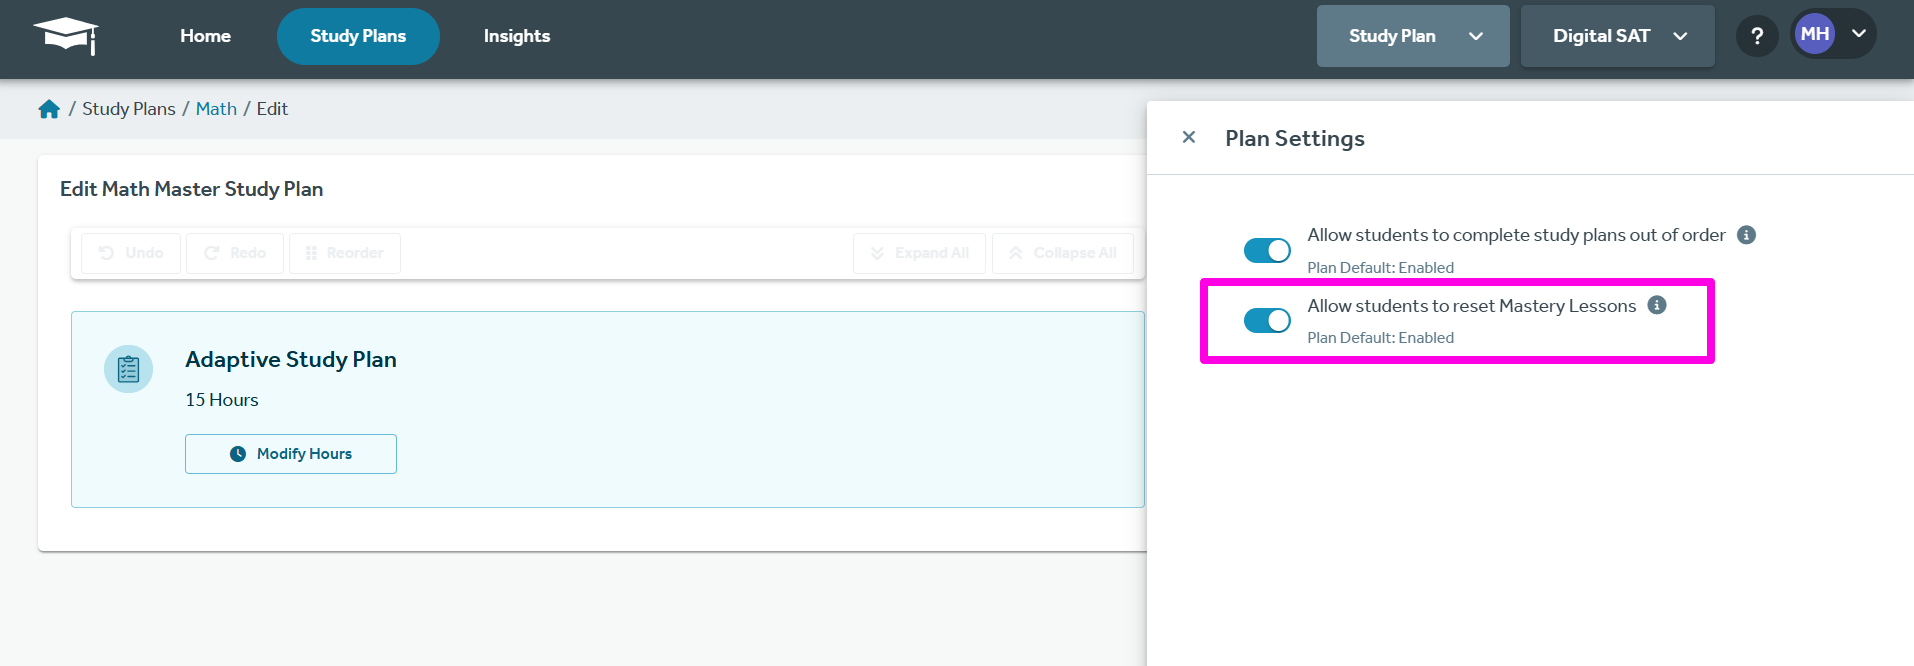Viewport: 1914px width, 666px height.
Task: Click the graduation cap logo icon
Action: (66, 36)
